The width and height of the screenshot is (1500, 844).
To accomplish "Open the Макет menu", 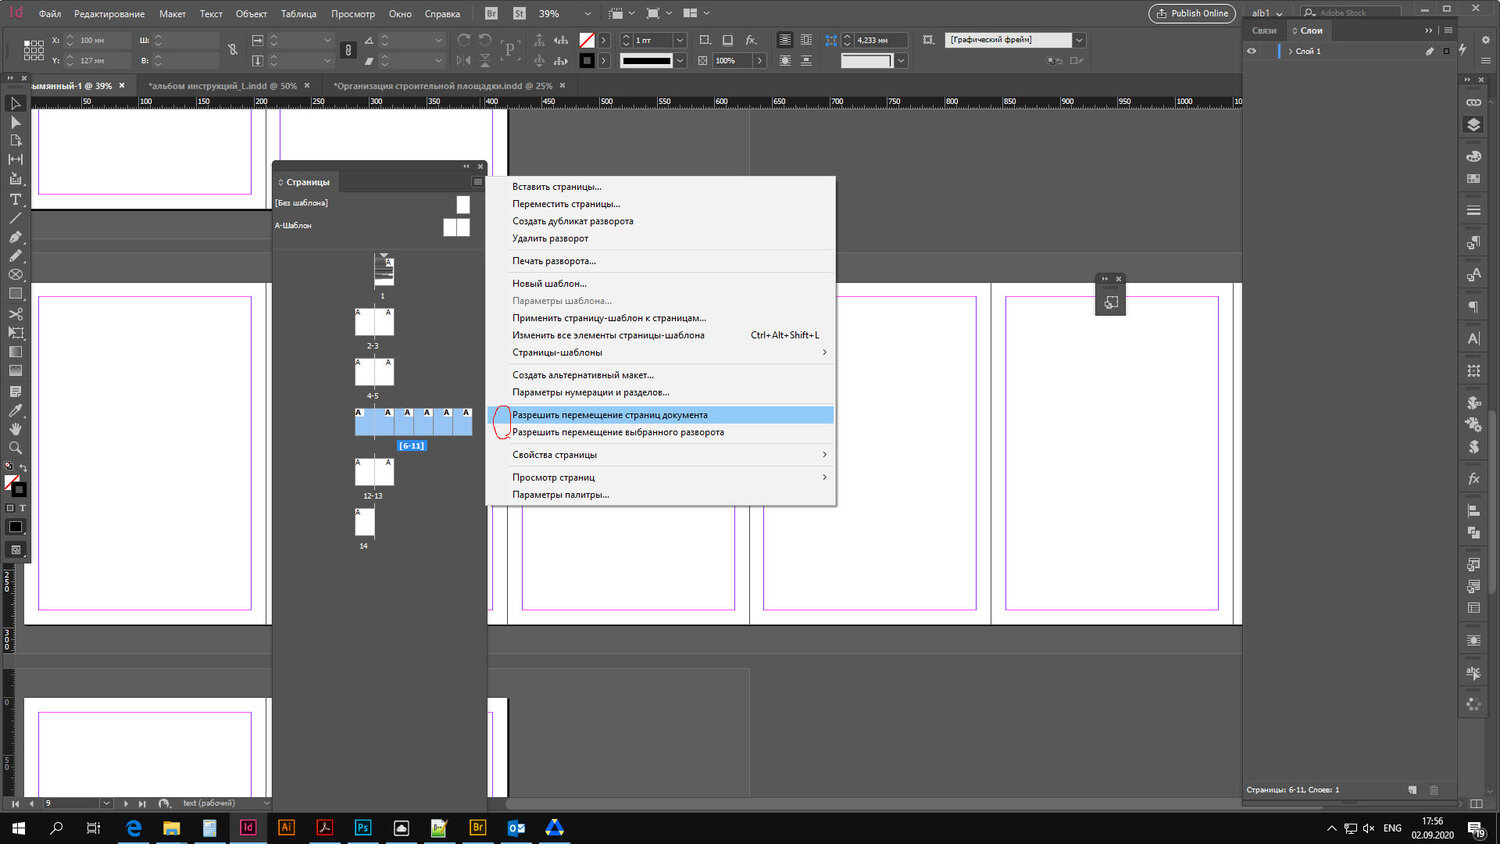I will point(172,14).
